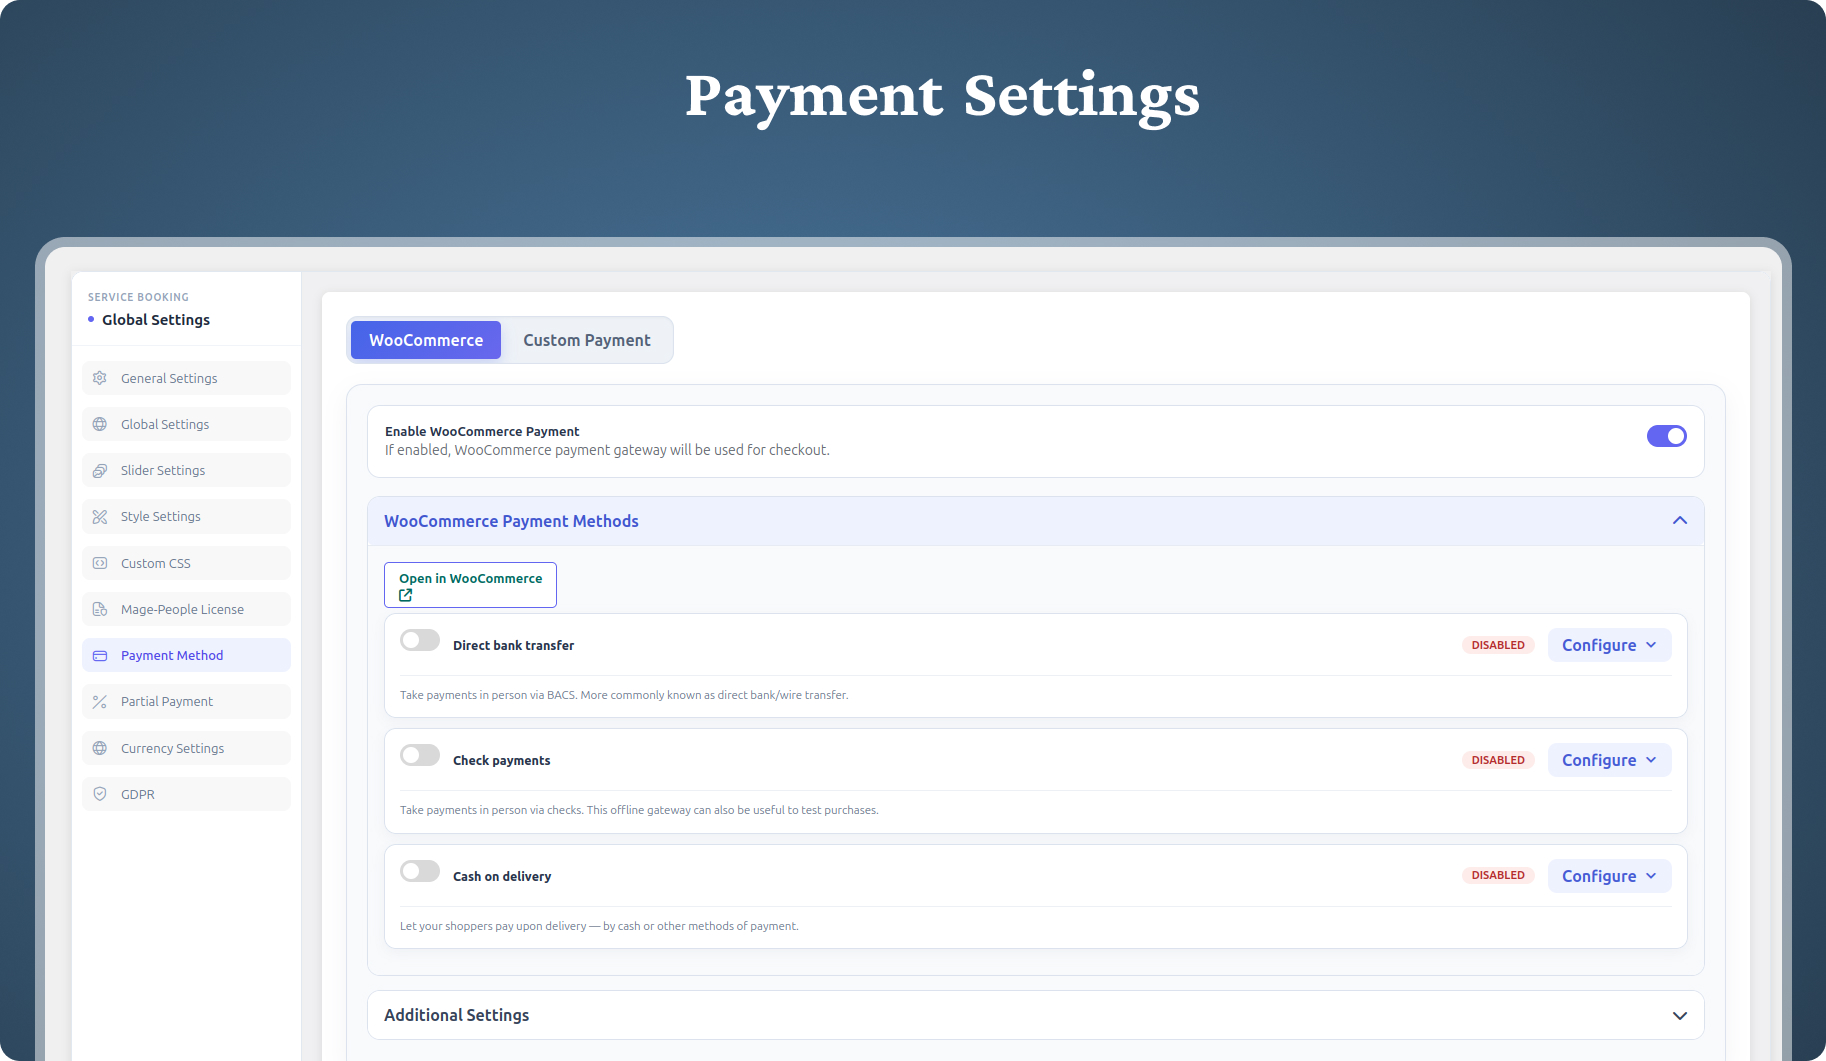
Task: Go to GDPR settings
Action: pyautogui.click(x=187, y=794)
